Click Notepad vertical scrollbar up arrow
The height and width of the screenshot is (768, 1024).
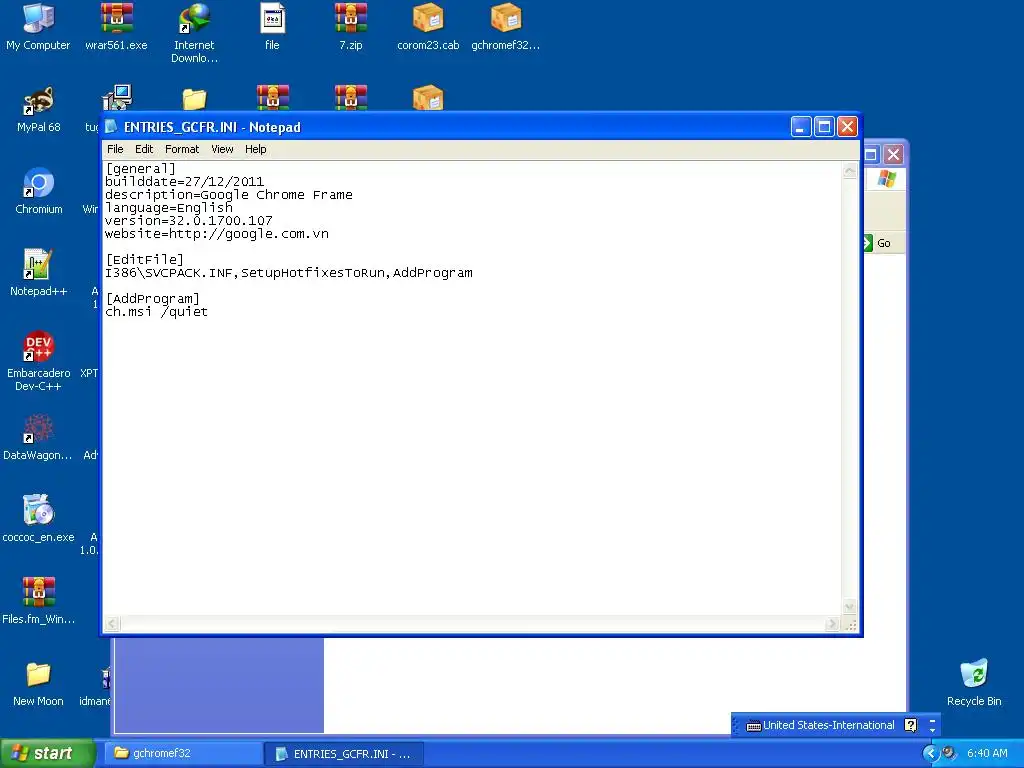pos(850,172)
